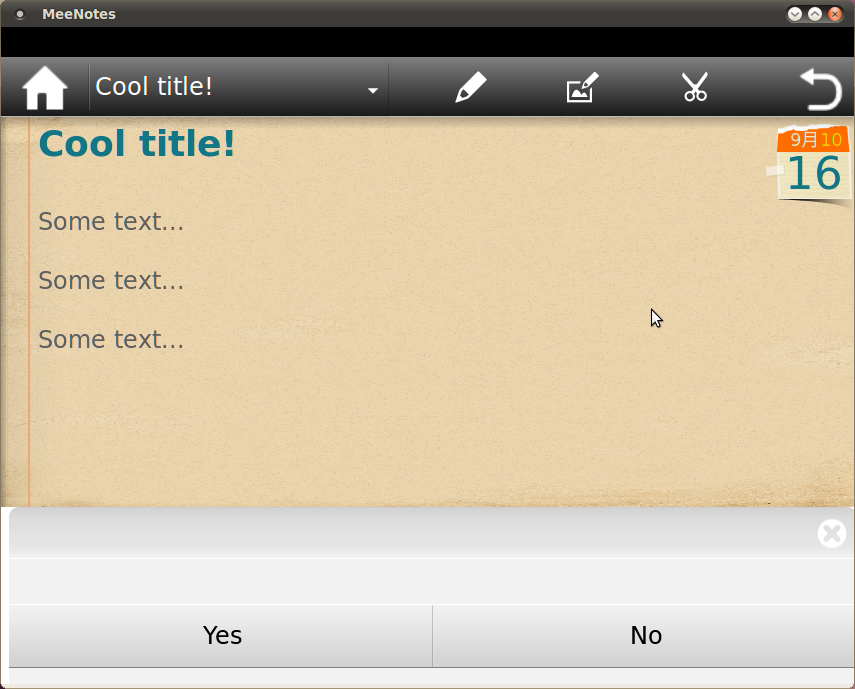Minimize the MeeNotes window
This screenshot has width=855, height=689.
(x=794, y=14)
